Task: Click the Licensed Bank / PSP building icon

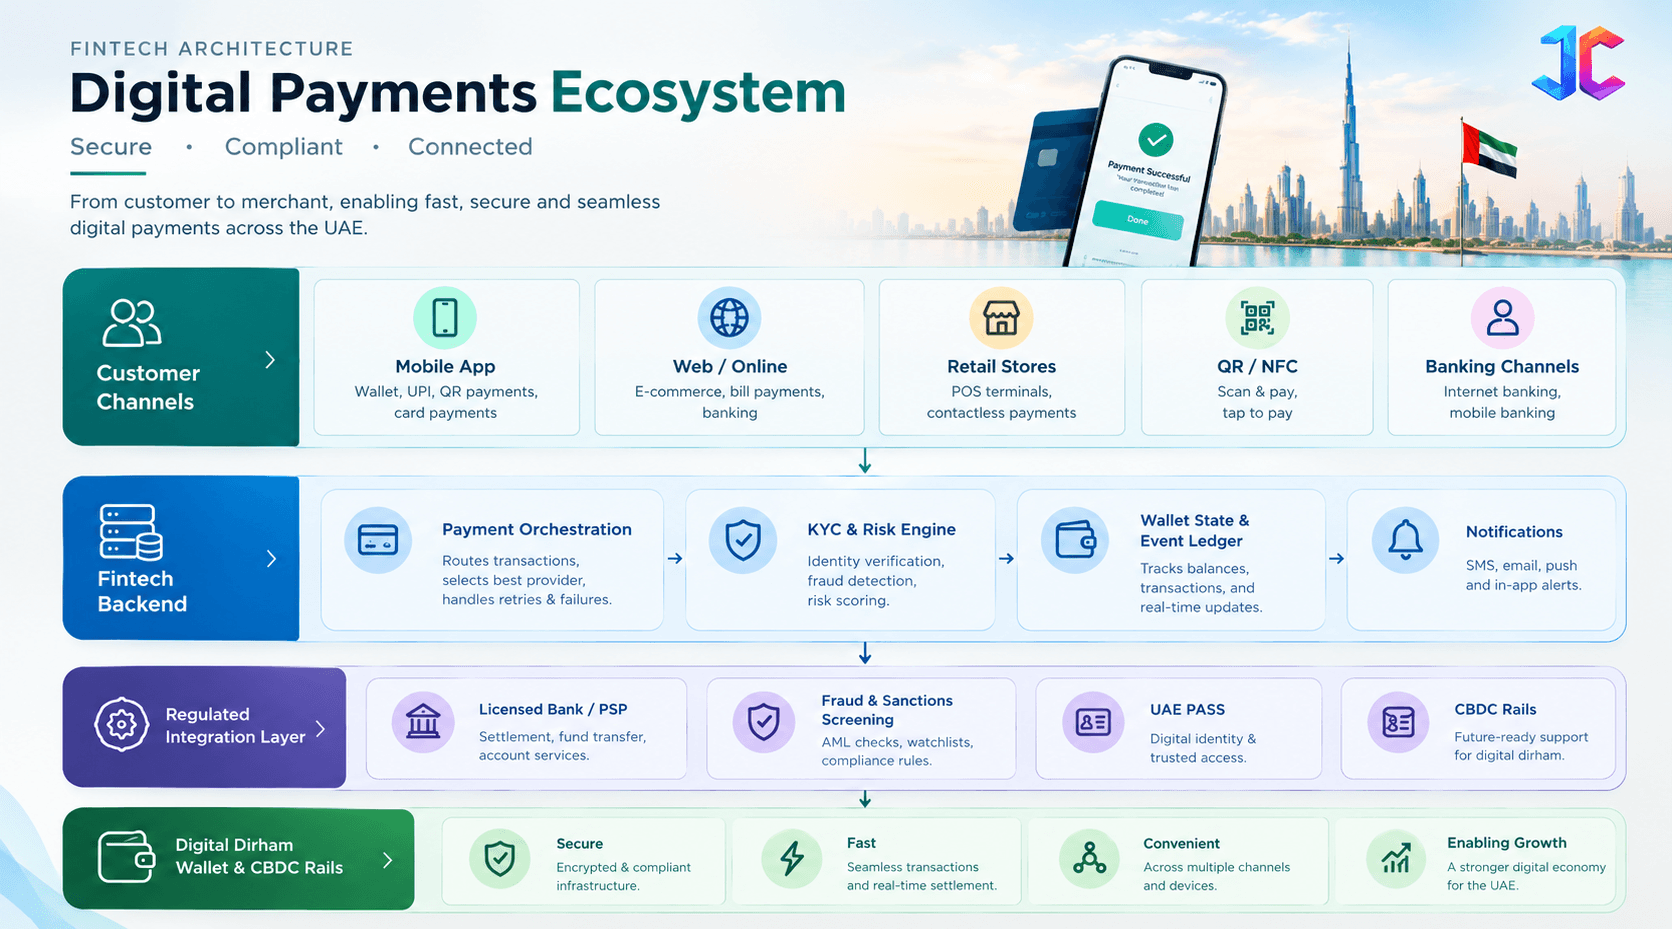Action: (x=423, y=721)
